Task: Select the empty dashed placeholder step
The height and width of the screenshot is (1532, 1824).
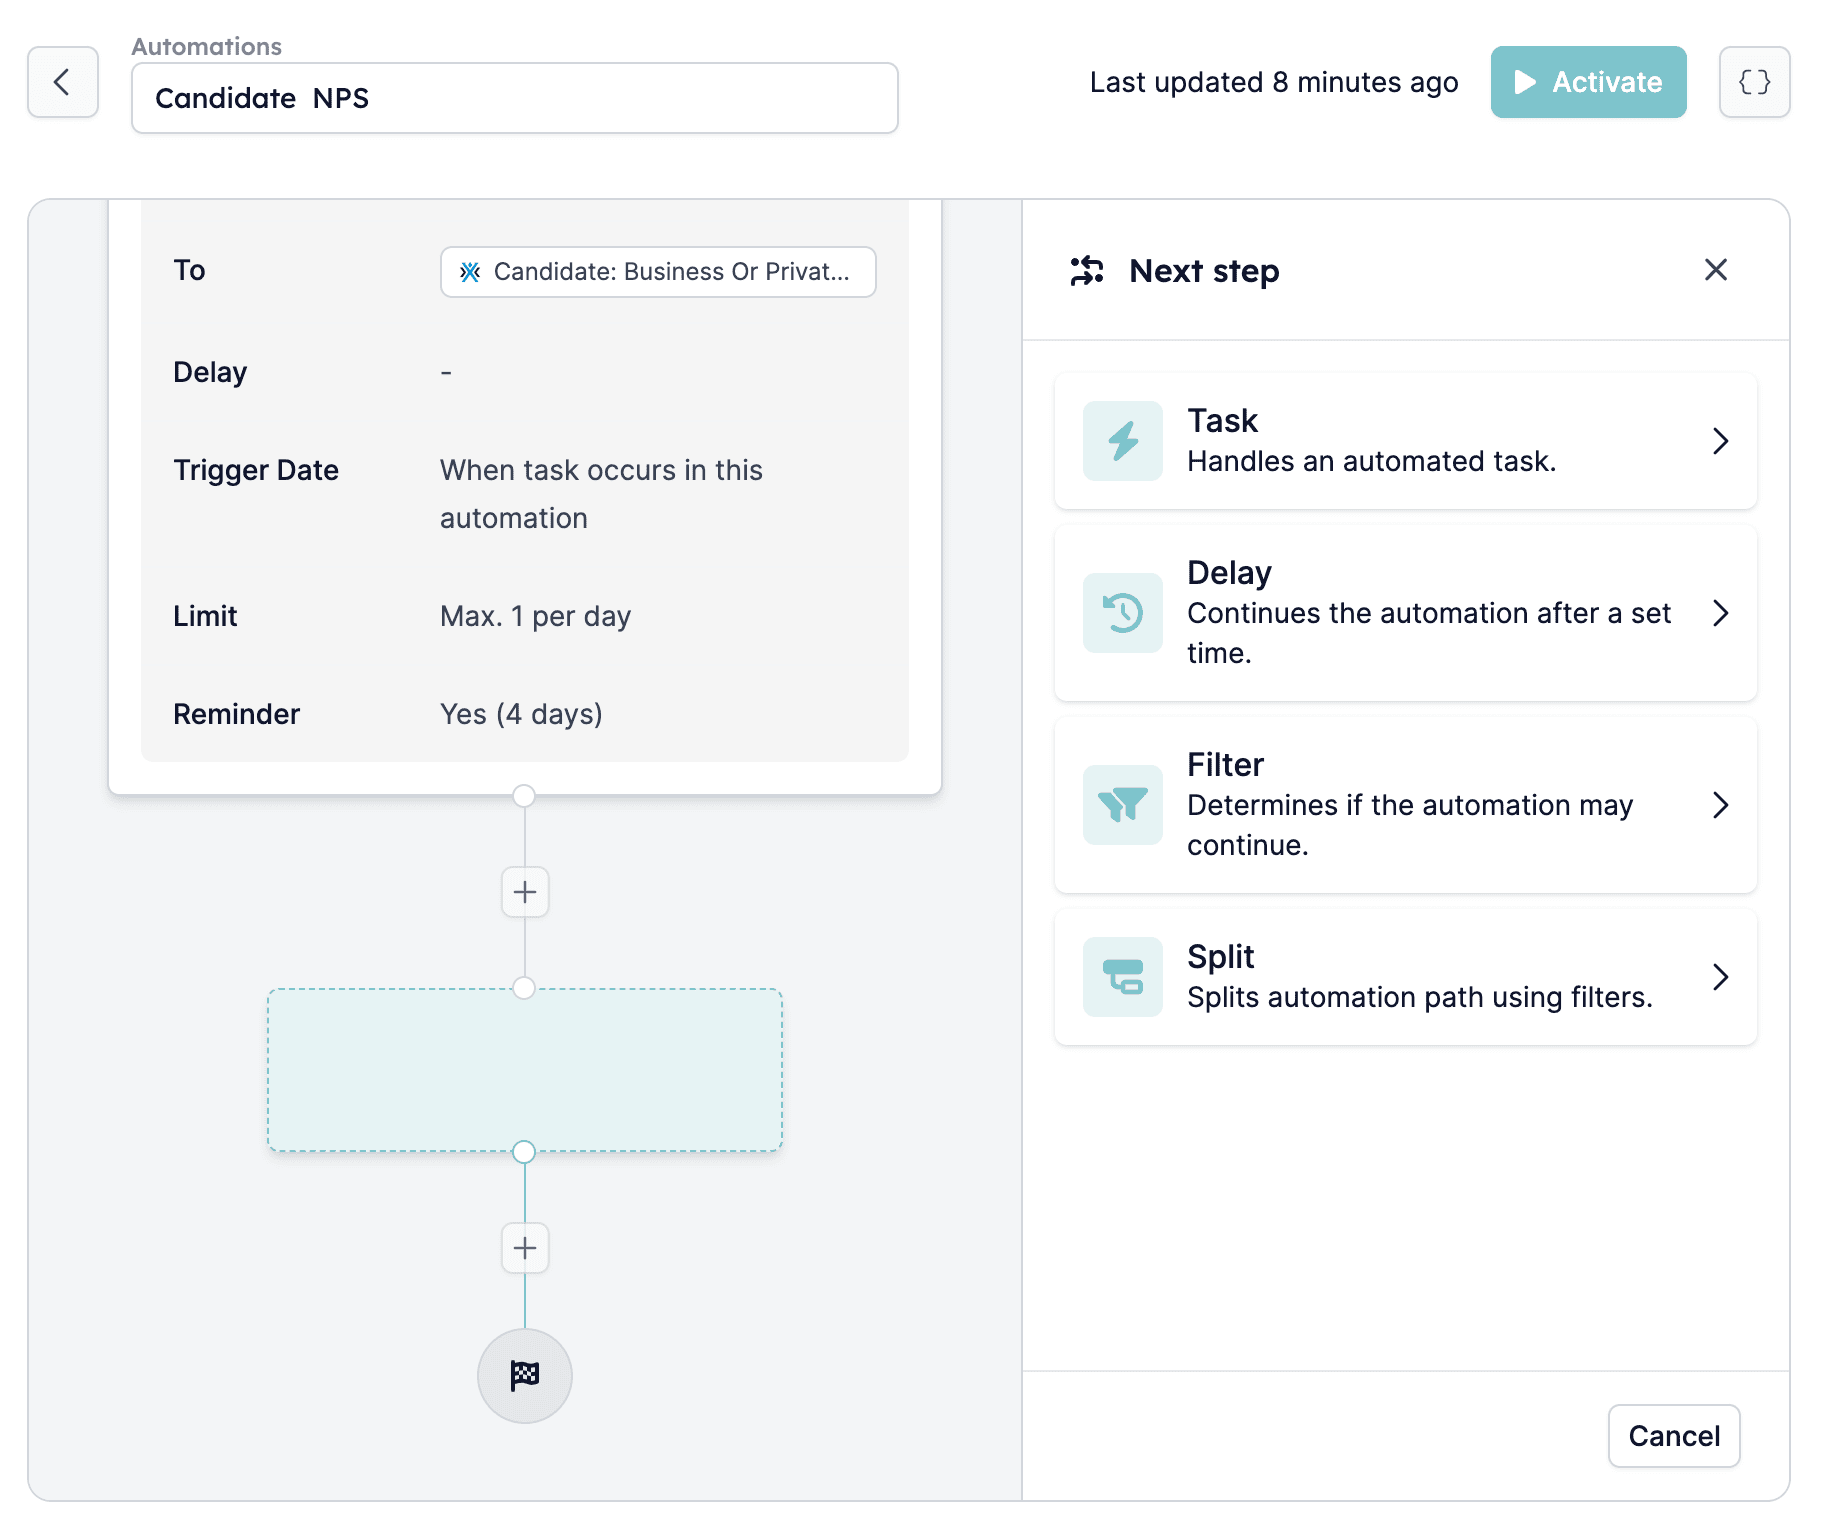Action: (525, 1070)
